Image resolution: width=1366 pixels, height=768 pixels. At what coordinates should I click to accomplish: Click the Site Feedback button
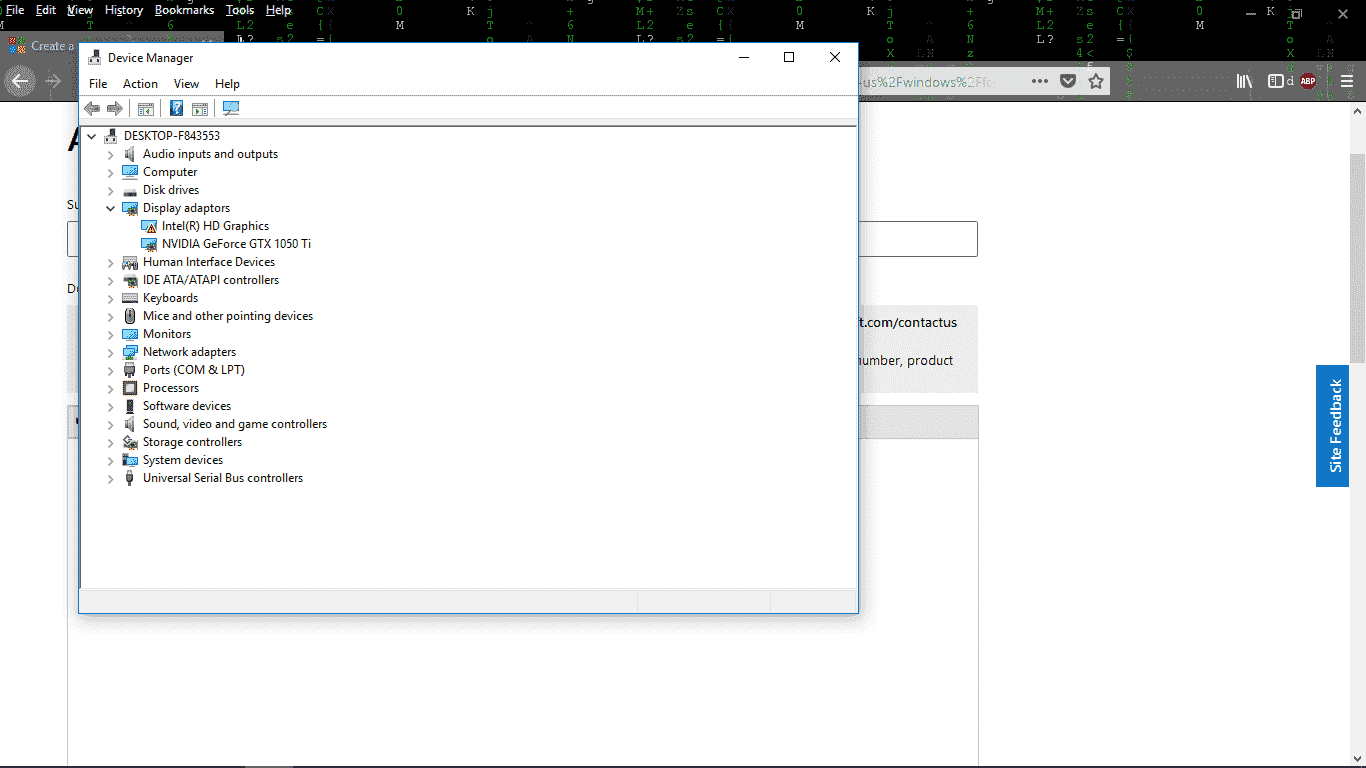[1332, 426]
